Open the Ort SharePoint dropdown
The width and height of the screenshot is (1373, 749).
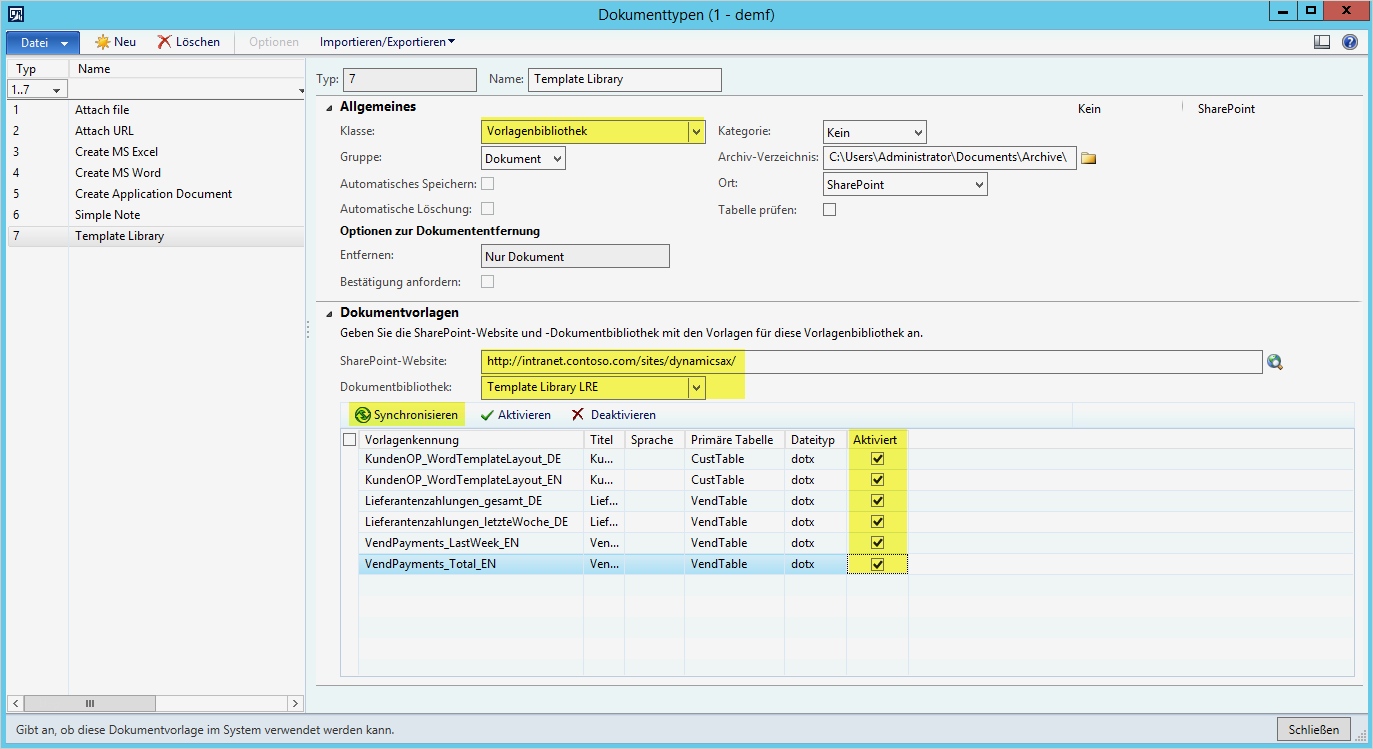click(978, 185)
